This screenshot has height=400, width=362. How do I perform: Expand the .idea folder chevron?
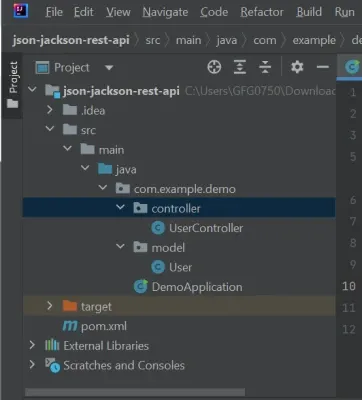[50, 110]
